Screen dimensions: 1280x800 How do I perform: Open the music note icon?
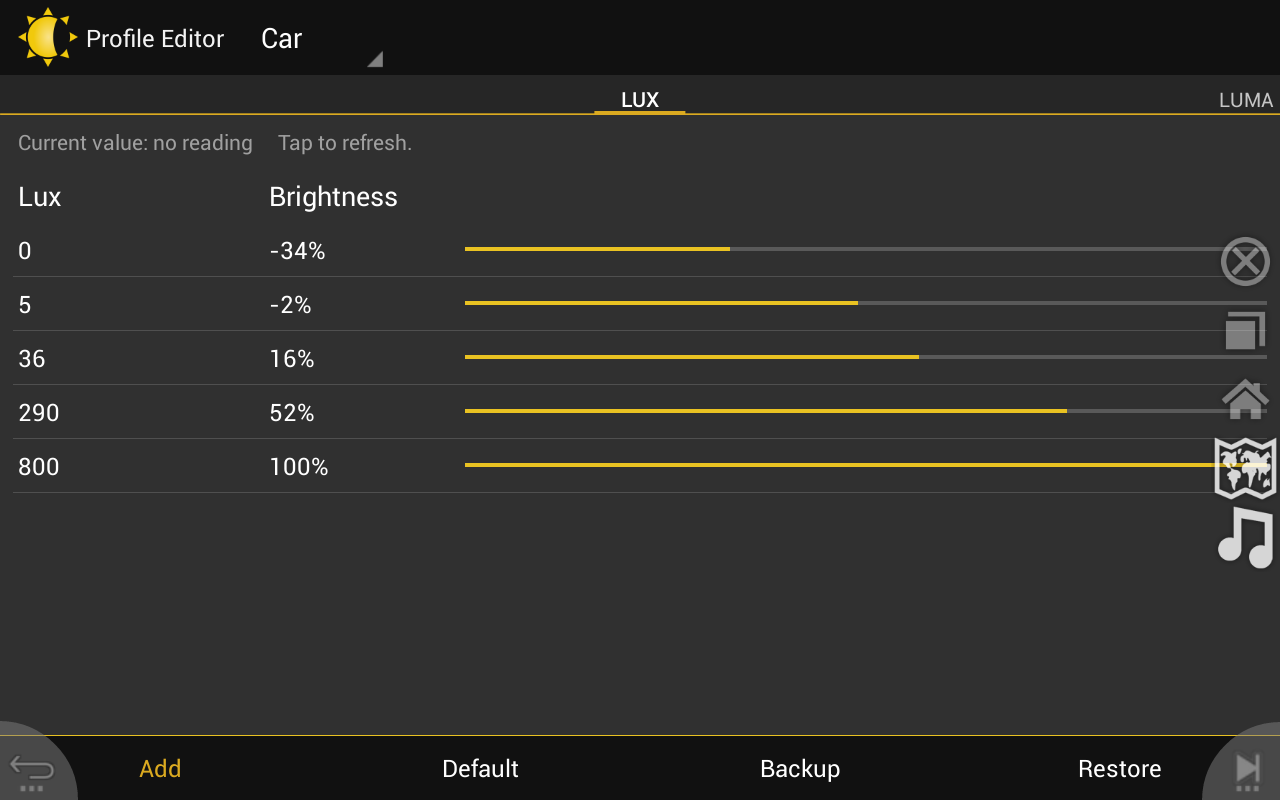[x=1245, y=537]
